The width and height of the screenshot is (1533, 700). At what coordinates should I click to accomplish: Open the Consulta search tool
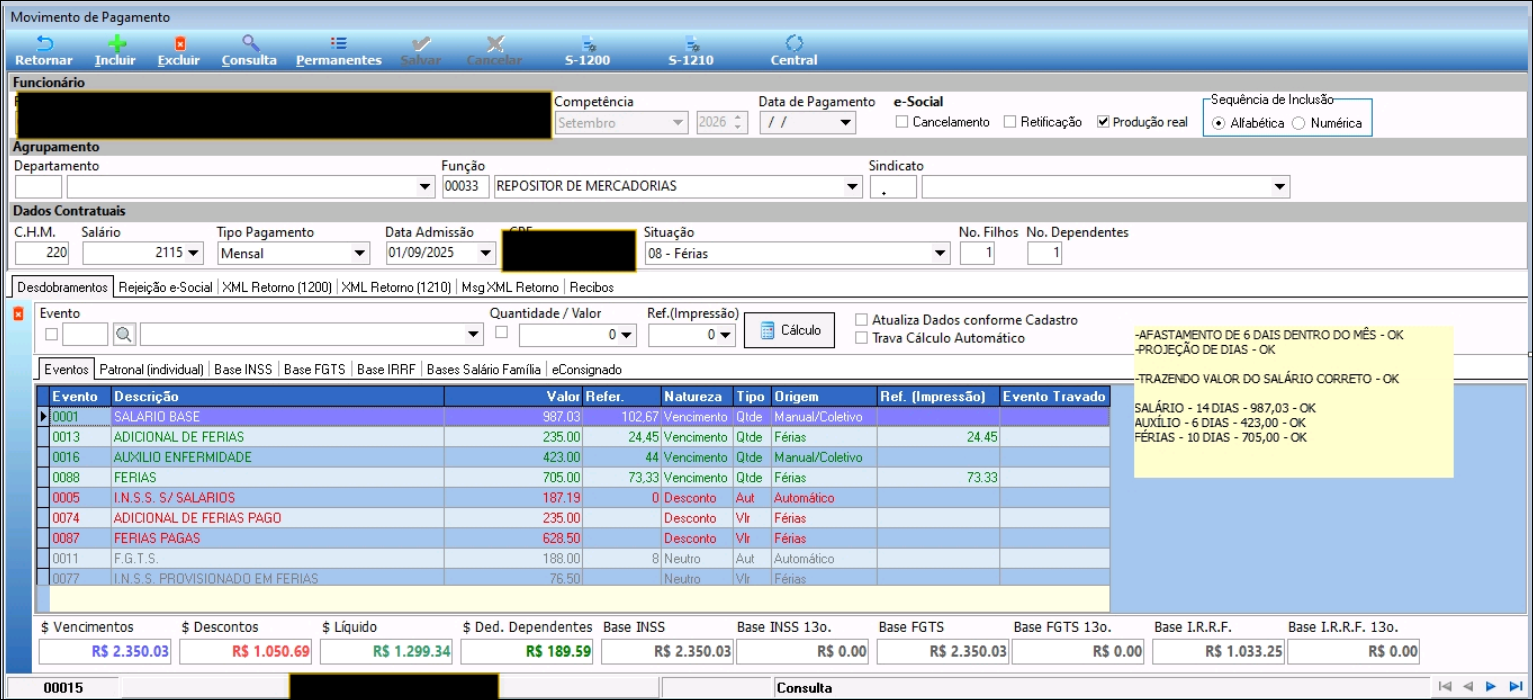point(249,51)
